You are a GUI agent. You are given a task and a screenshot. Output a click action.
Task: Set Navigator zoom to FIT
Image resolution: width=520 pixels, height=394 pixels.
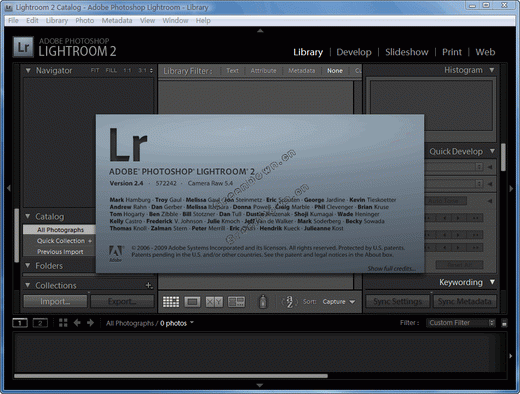(95, 70)
